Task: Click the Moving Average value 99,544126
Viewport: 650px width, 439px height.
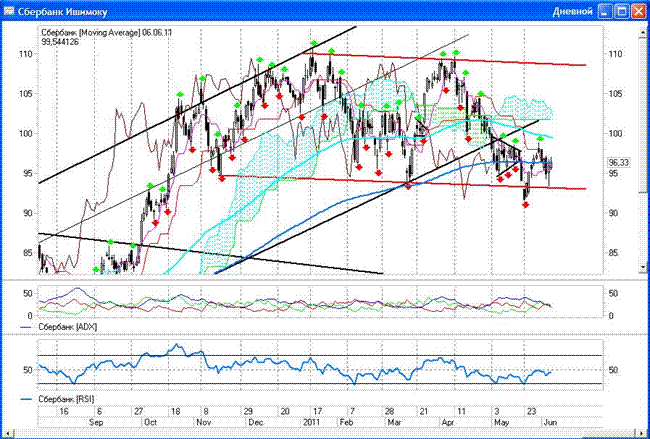Action: 60,42
